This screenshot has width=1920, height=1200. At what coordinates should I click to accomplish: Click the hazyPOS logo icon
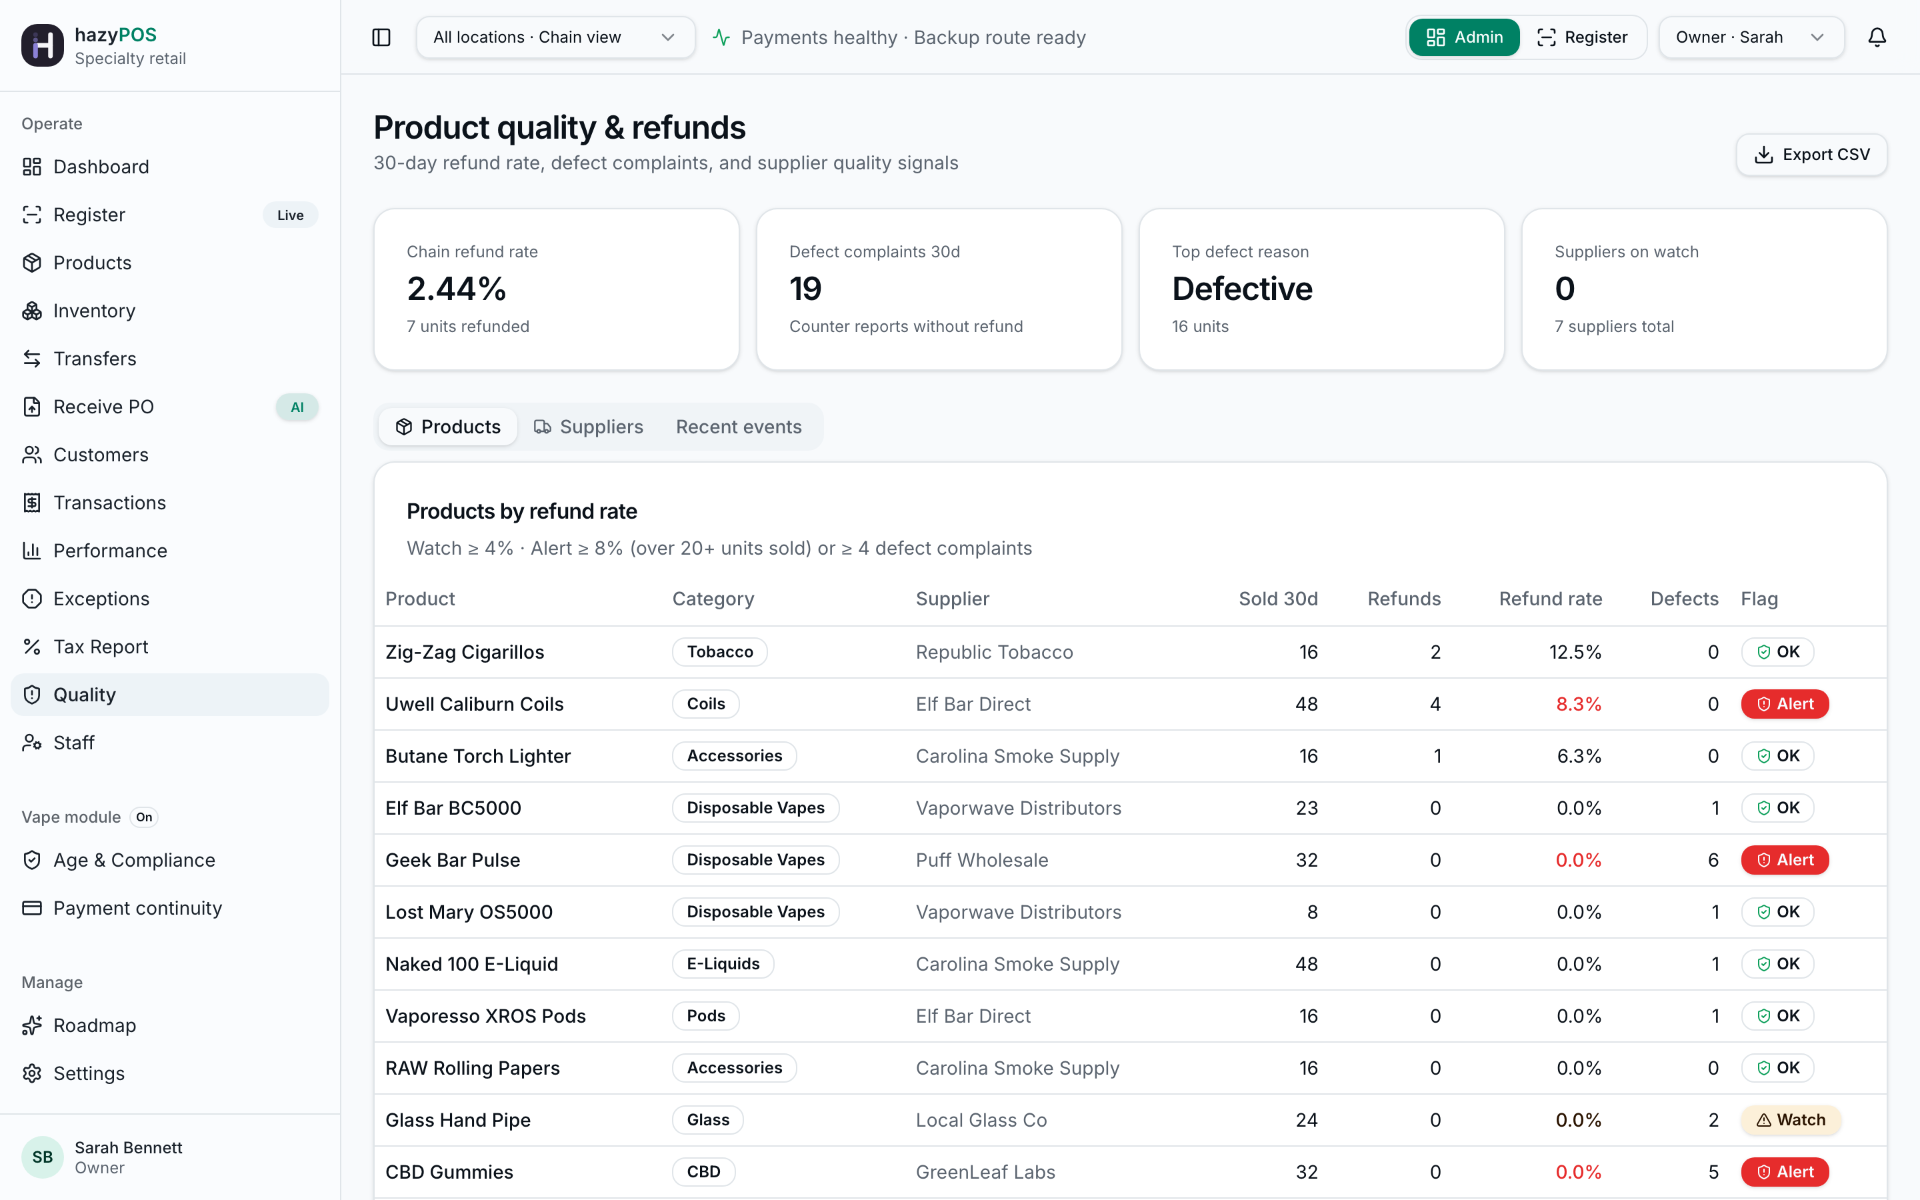coord(42,46)
